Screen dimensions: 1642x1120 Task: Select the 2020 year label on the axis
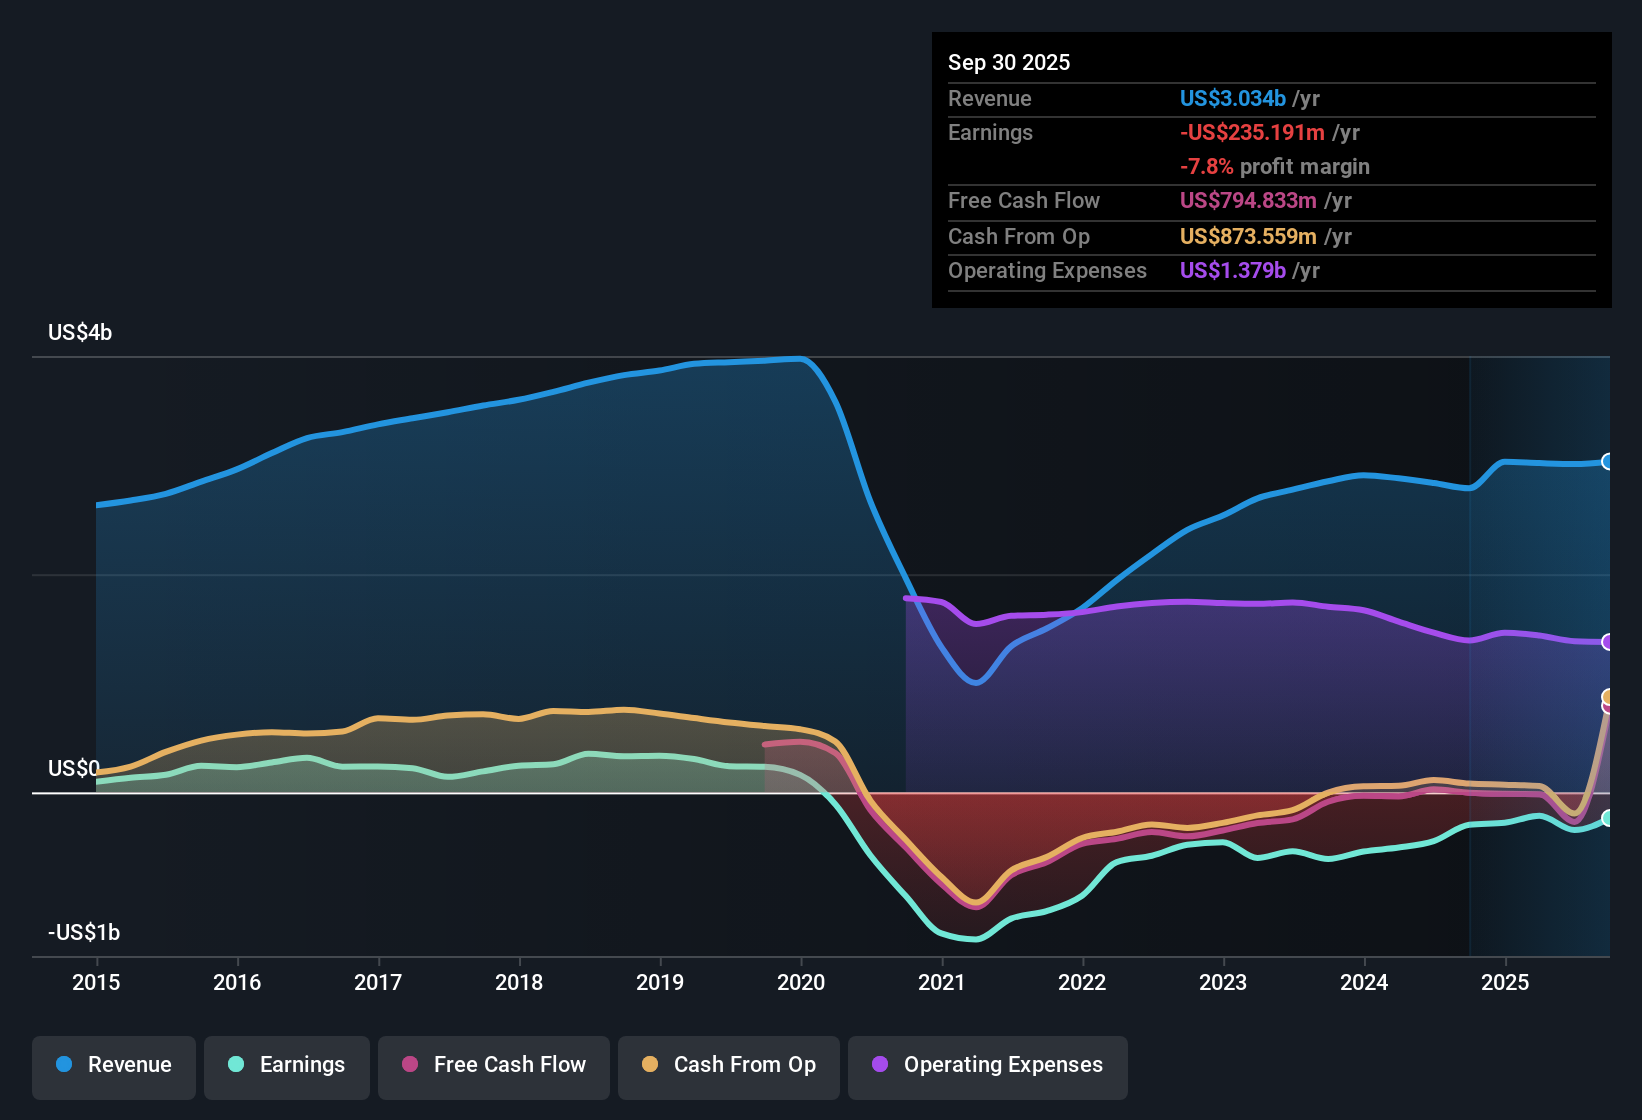click(801, 983)
